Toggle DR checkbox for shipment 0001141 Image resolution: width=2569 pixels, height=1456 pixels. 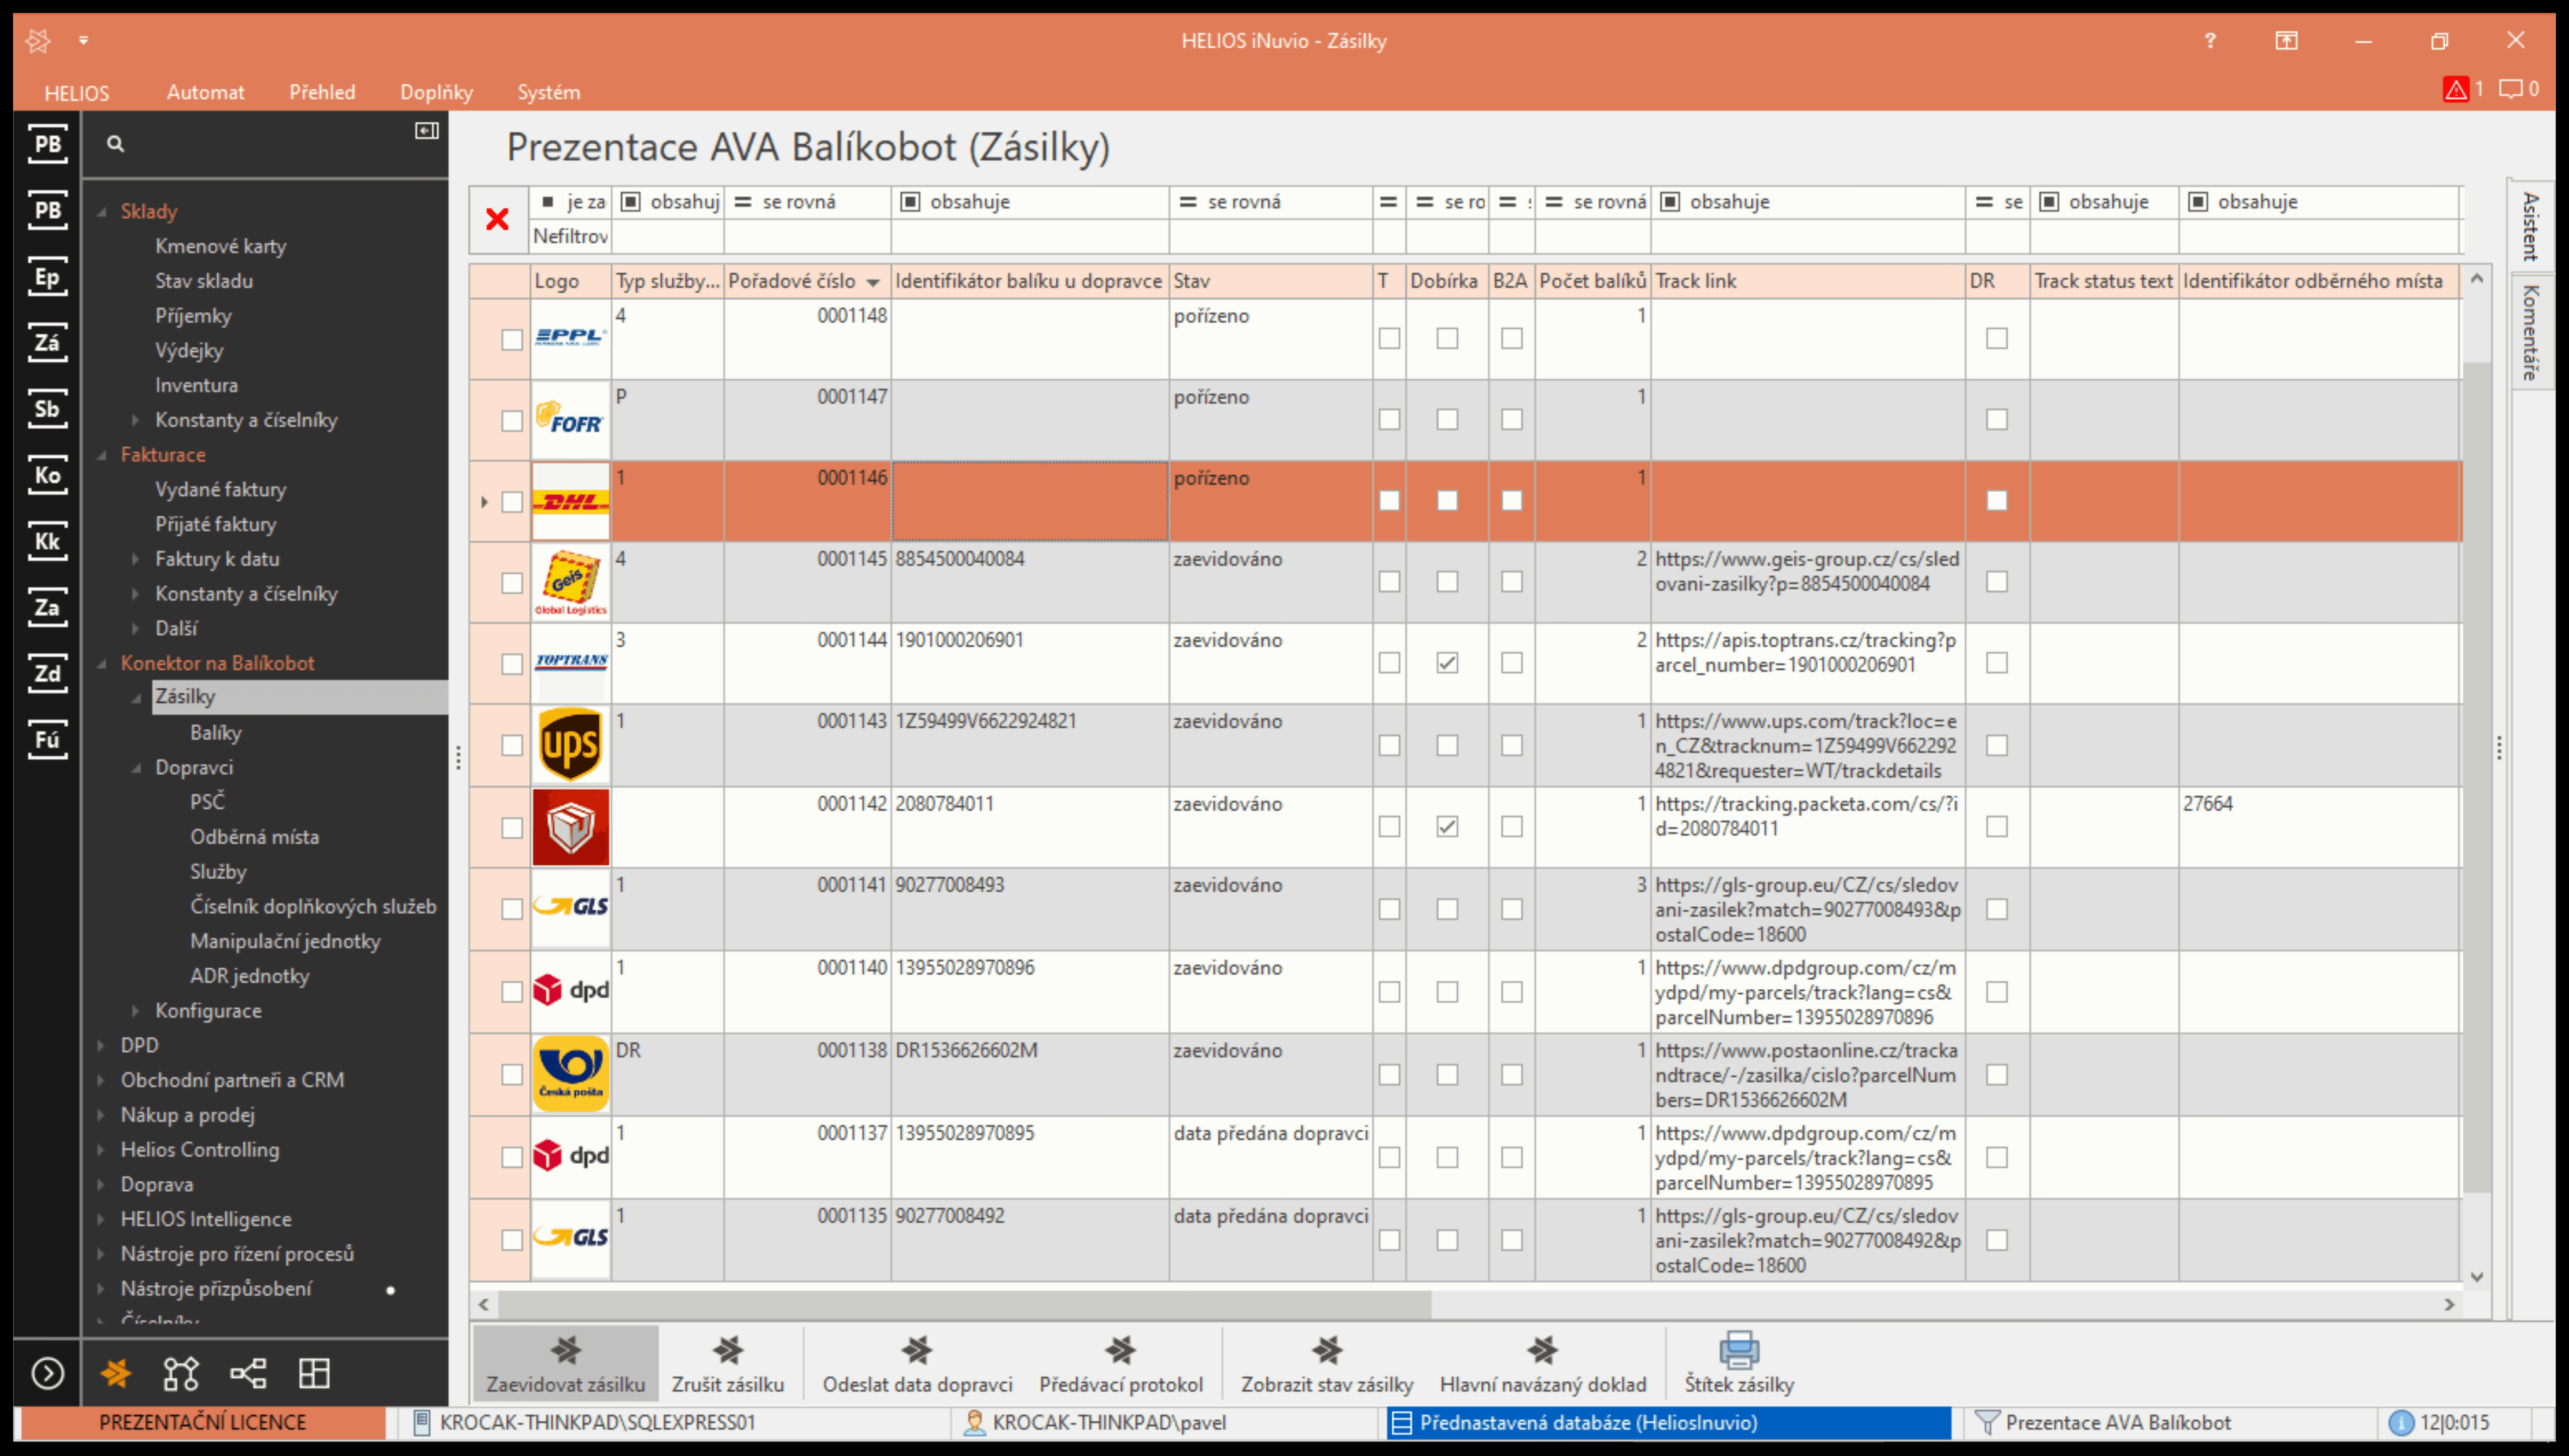(x=1997, y=909)
